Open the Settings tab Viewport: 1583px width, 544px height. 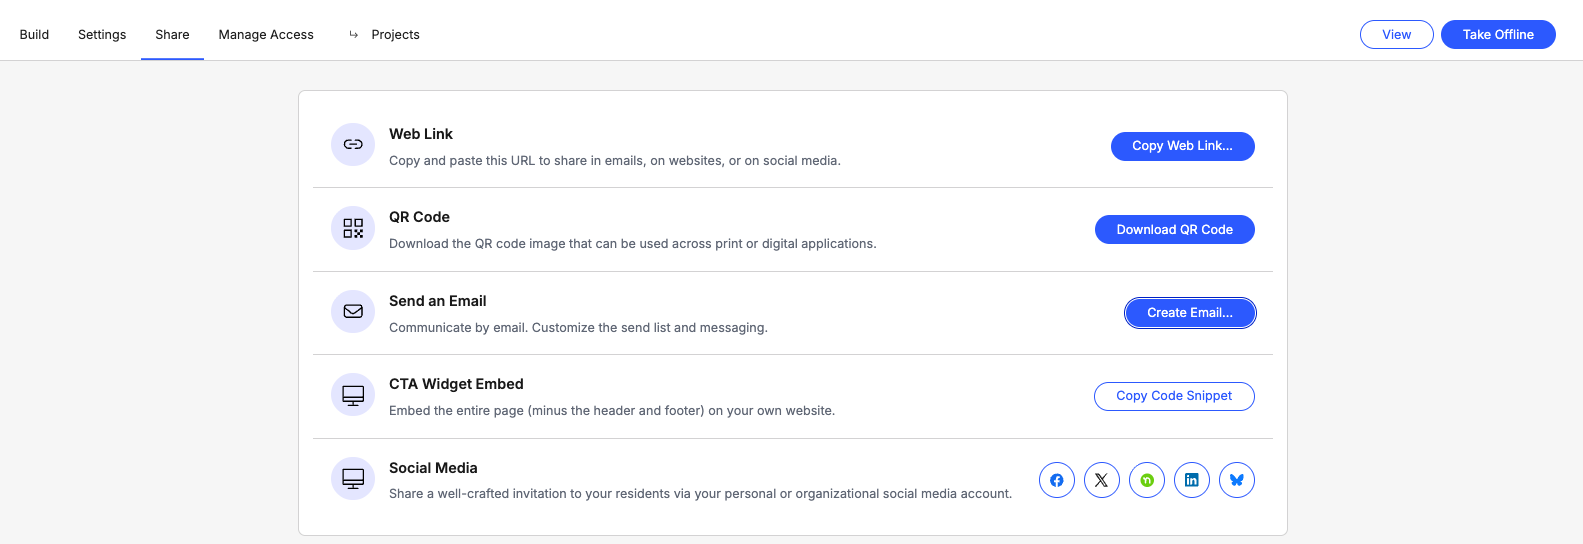102,34
